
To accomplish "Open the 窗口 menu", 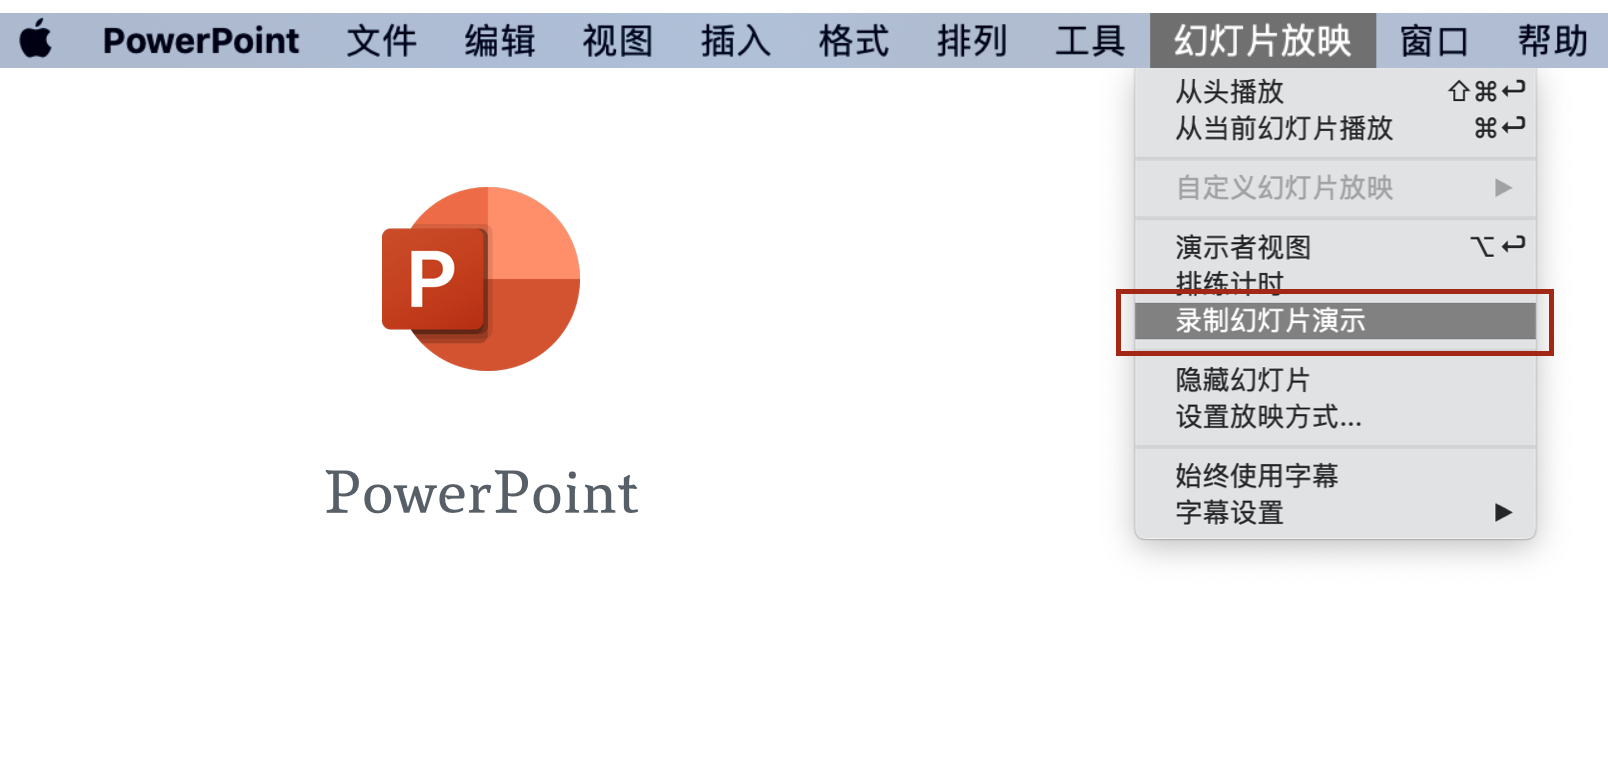I will point(1435,41).
